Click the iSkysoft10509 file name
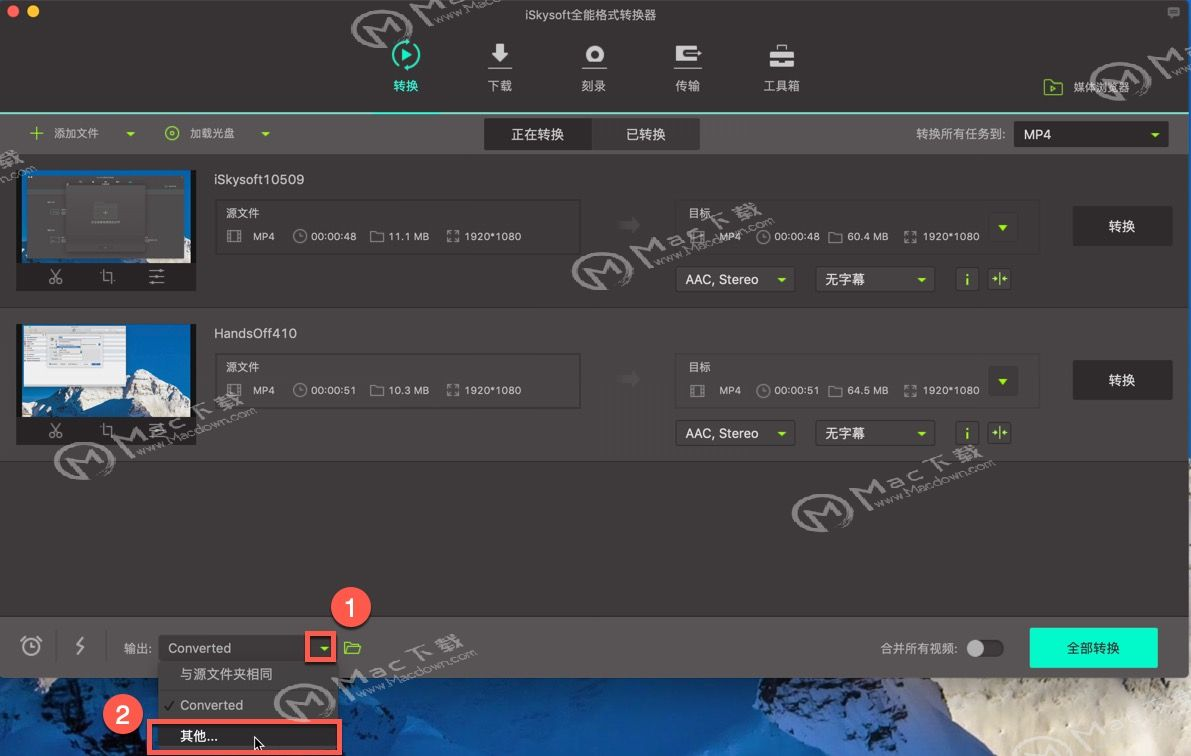 coord(259,179)
